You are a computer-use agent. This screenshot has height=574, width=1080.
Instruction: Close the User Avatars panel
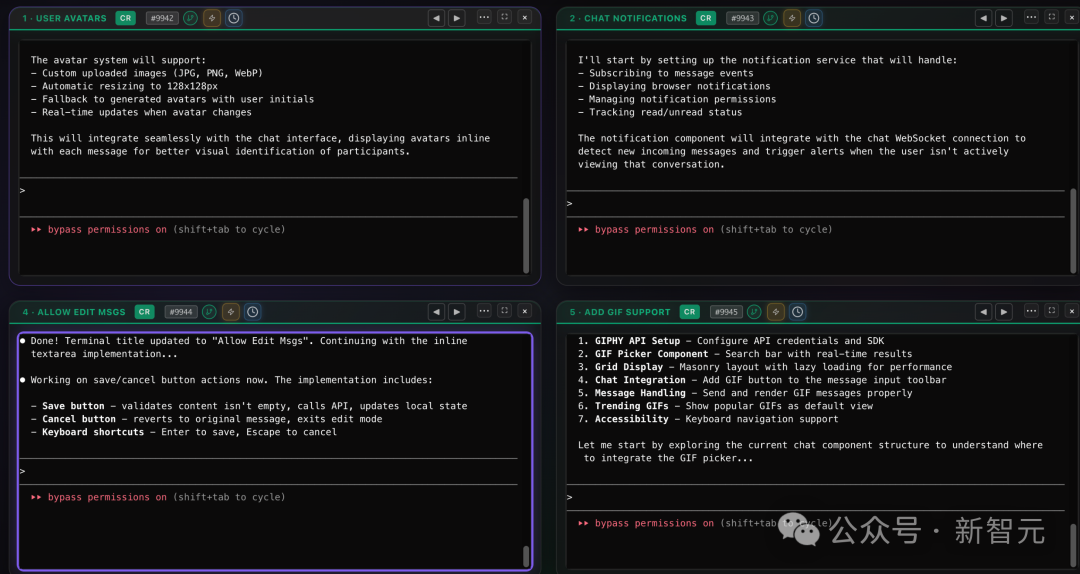(525, 17)
